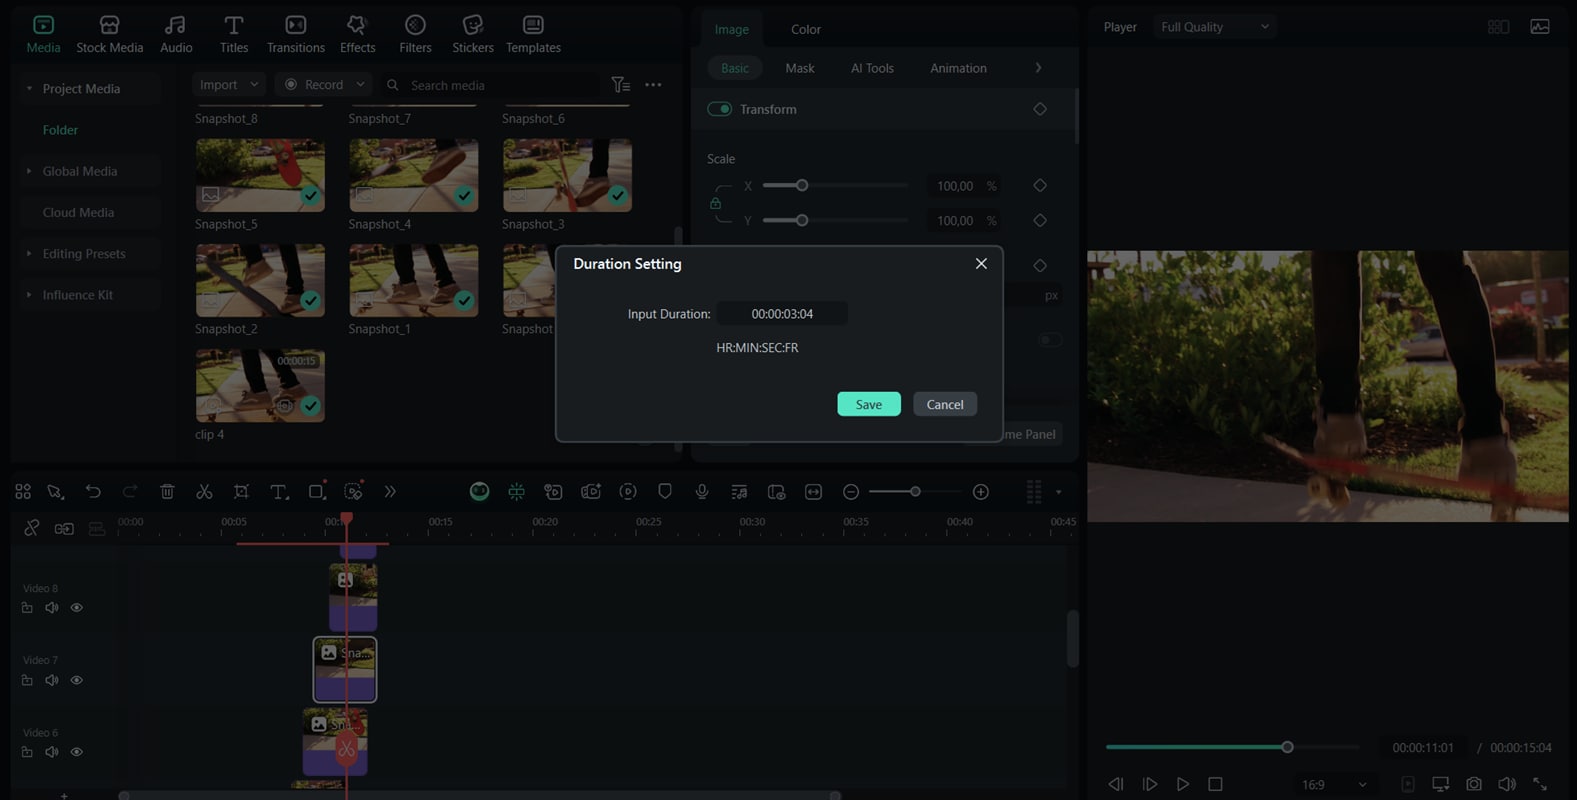Expand the Editing Presets section
Screen dimensions: 1577x800
coord(29,254)
